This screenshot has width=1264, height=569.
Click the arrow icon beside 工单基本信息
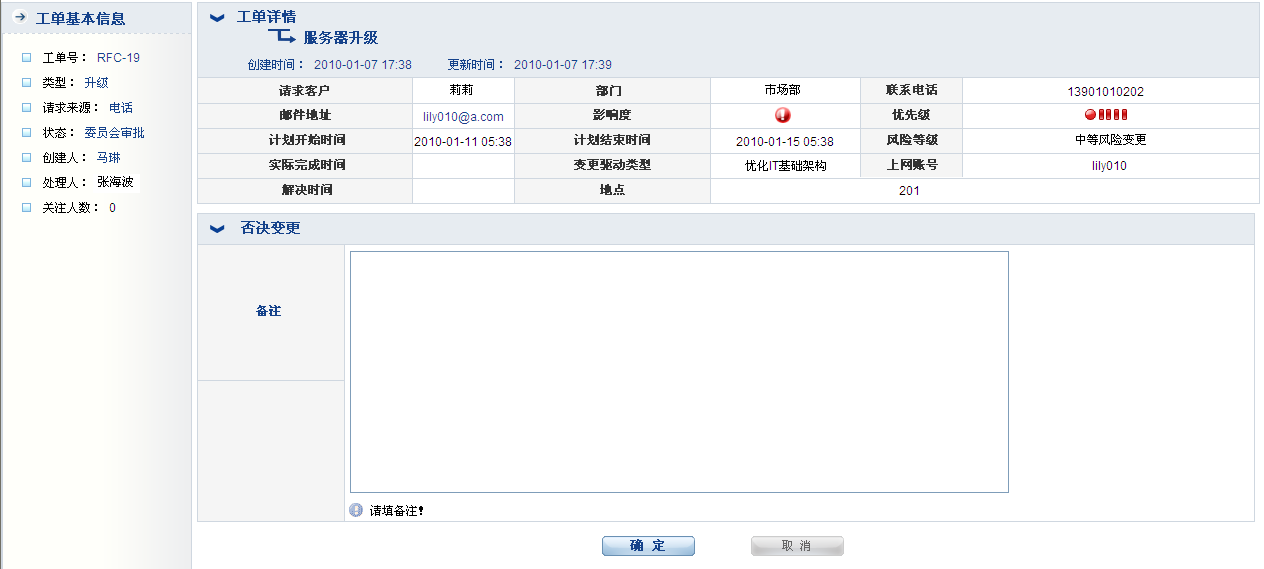(20, 18)
